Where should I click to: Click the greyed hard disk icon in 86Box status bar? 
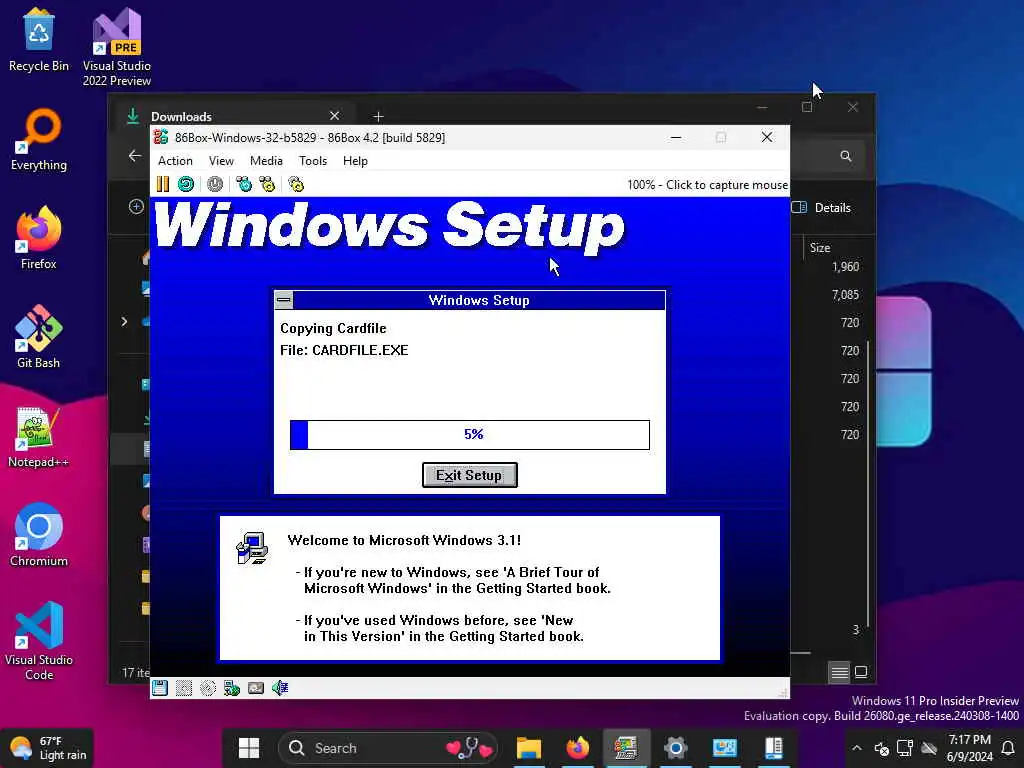[184, 688]
